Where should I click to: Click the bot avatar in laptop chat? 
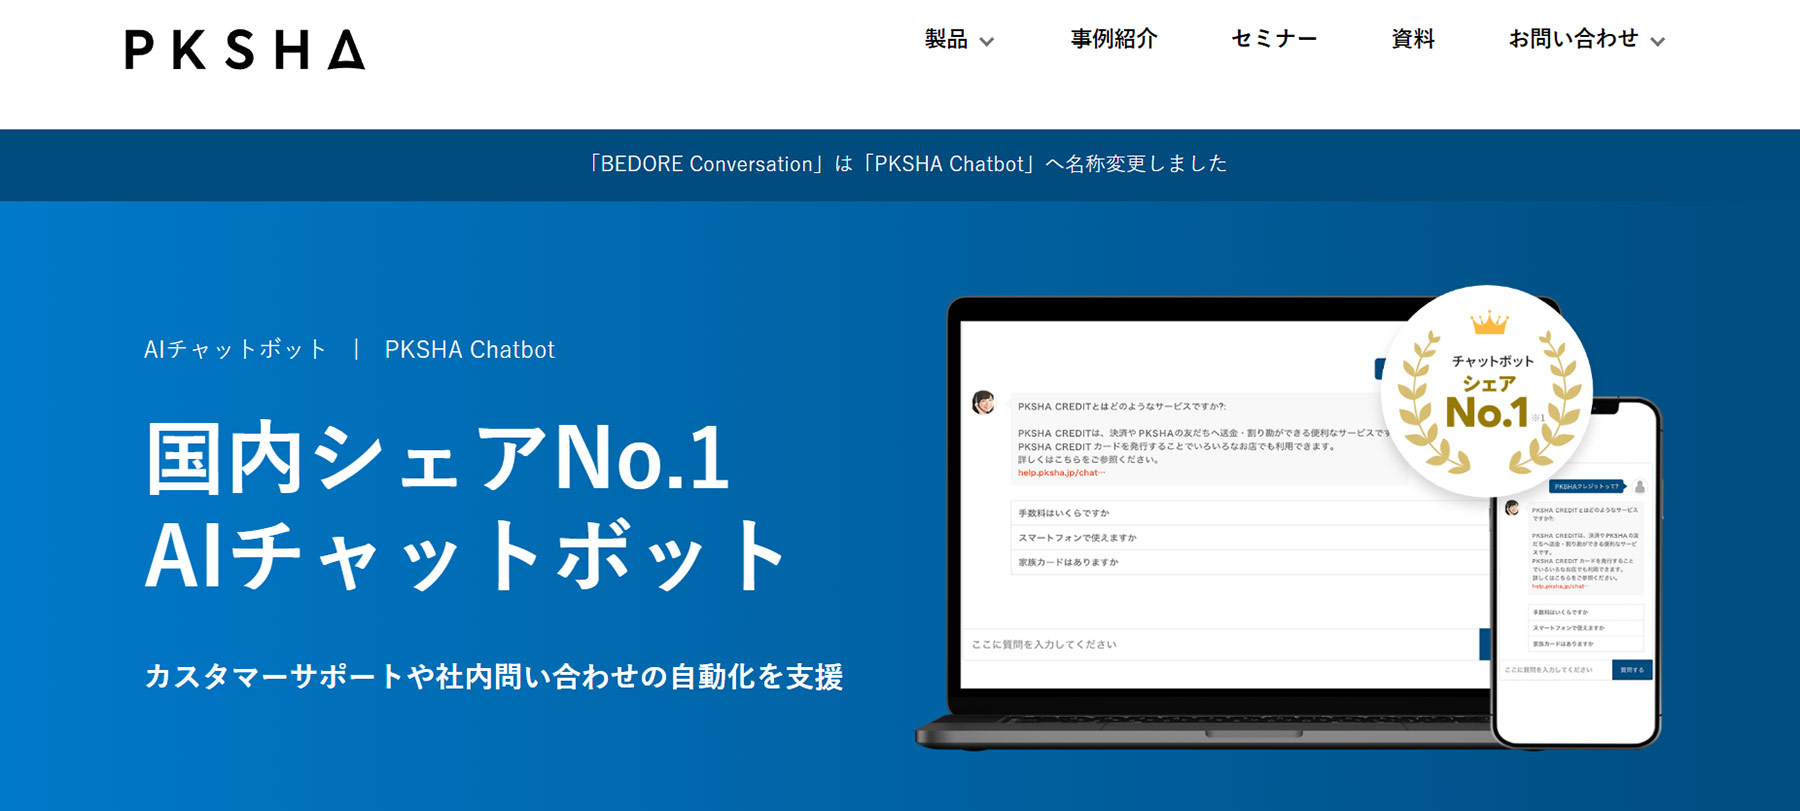tap(984, 403)
